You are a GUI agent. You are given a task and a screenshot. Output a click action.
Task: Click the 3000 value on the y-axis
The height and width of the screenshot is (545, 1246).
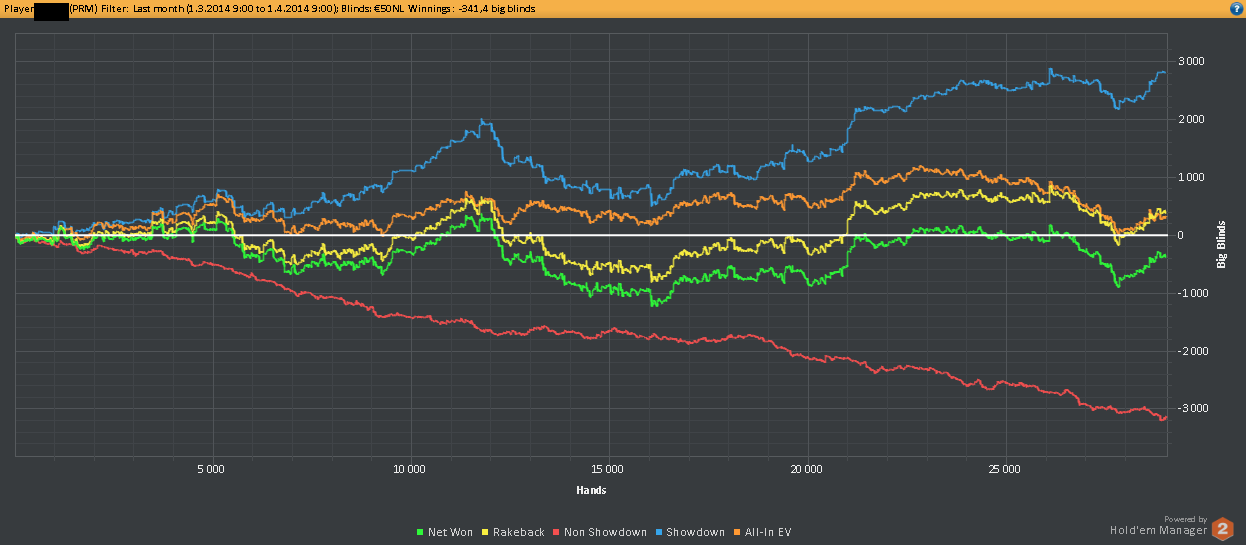pyautogui.click(x=1193, y=61)
